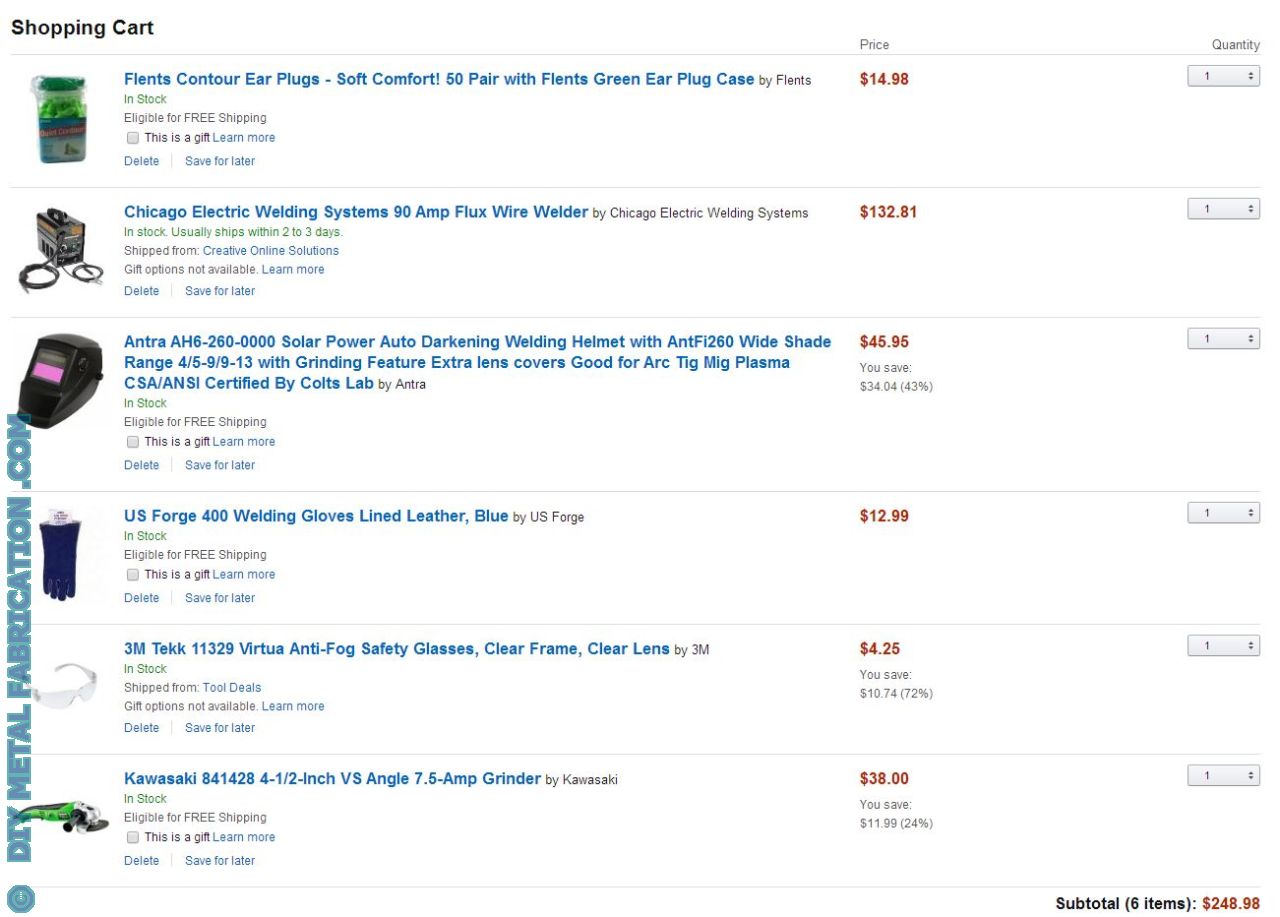
Task: Open quantity dropdown for Chicago Electric welder
Action: (1223, 209)
